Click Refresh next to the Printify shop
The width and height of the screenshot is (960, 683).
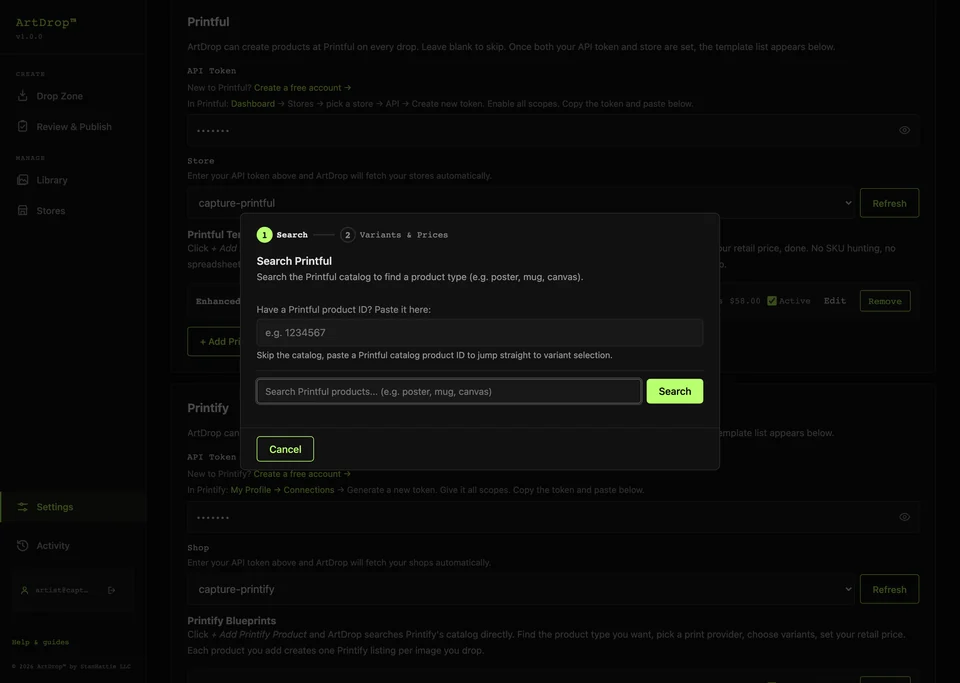(x=889, y=589)
